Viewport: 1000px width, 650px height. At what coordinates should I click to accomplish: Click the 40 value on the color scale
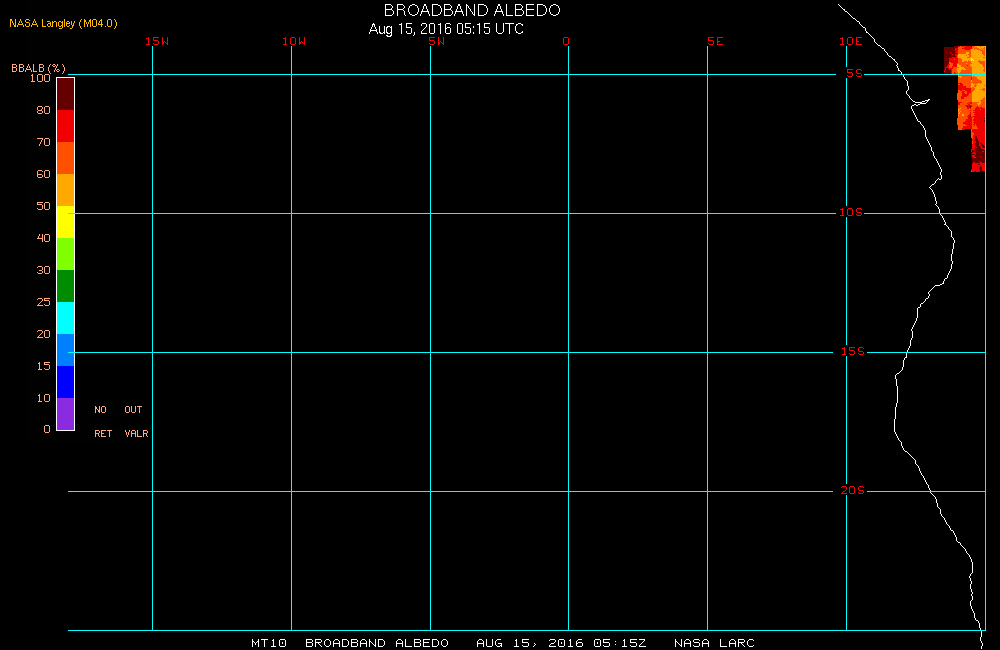click(43, 237)
